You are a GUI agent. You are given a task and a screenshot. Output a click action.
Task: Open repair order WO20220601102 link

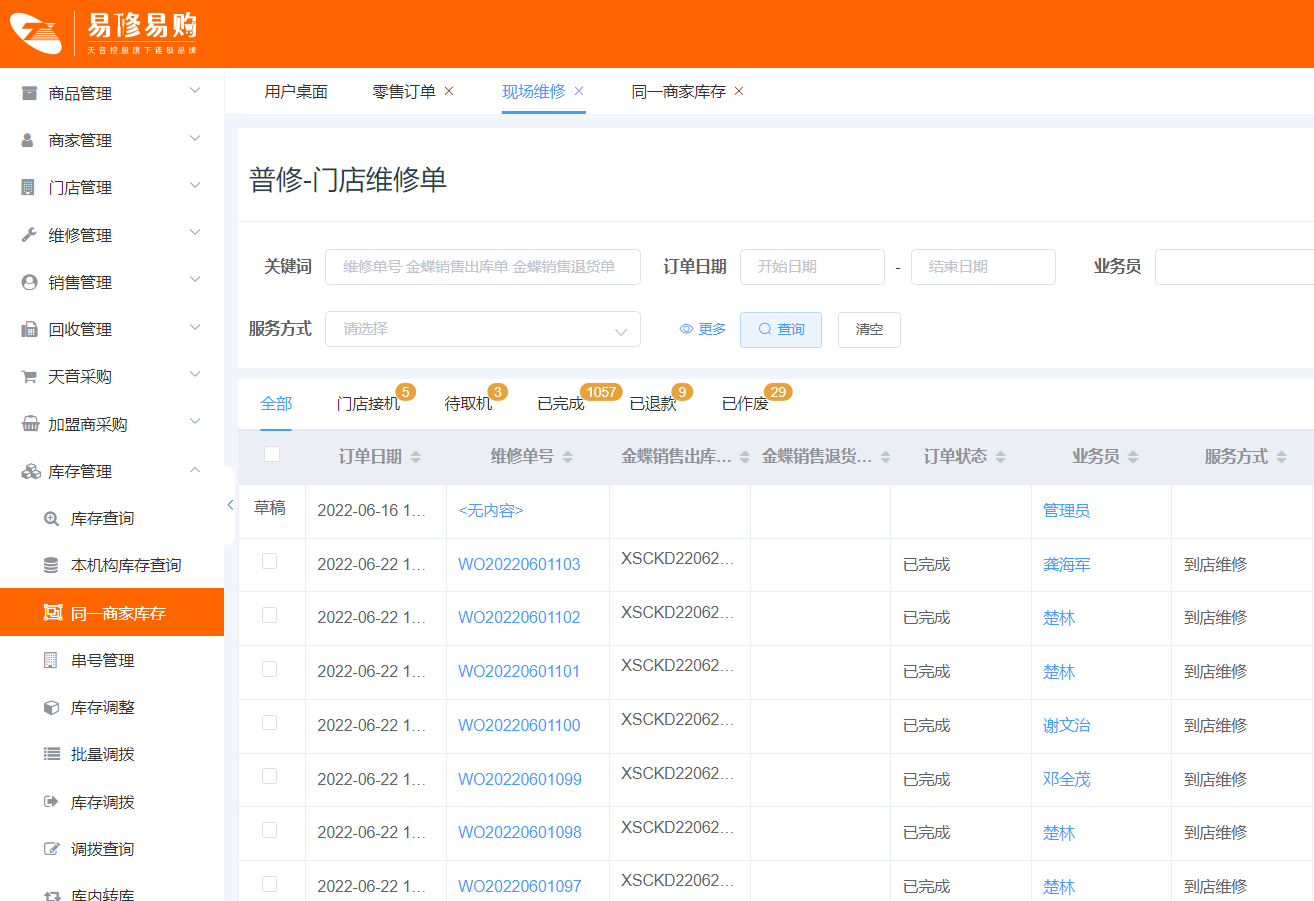tap(518, 618)
